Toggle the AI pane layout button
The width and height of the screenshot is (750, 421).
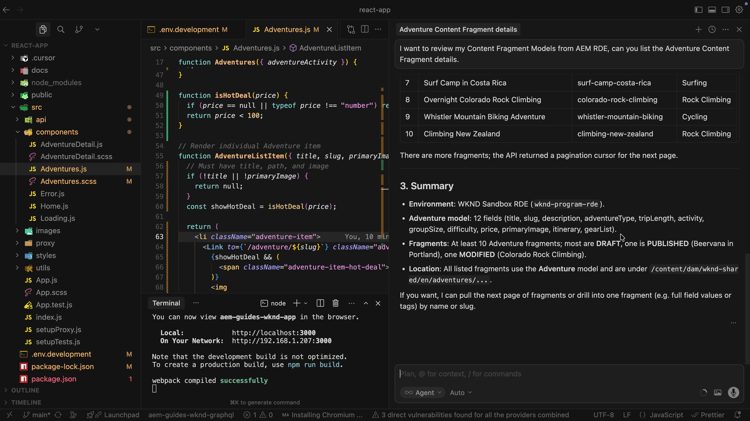[725, 10]
